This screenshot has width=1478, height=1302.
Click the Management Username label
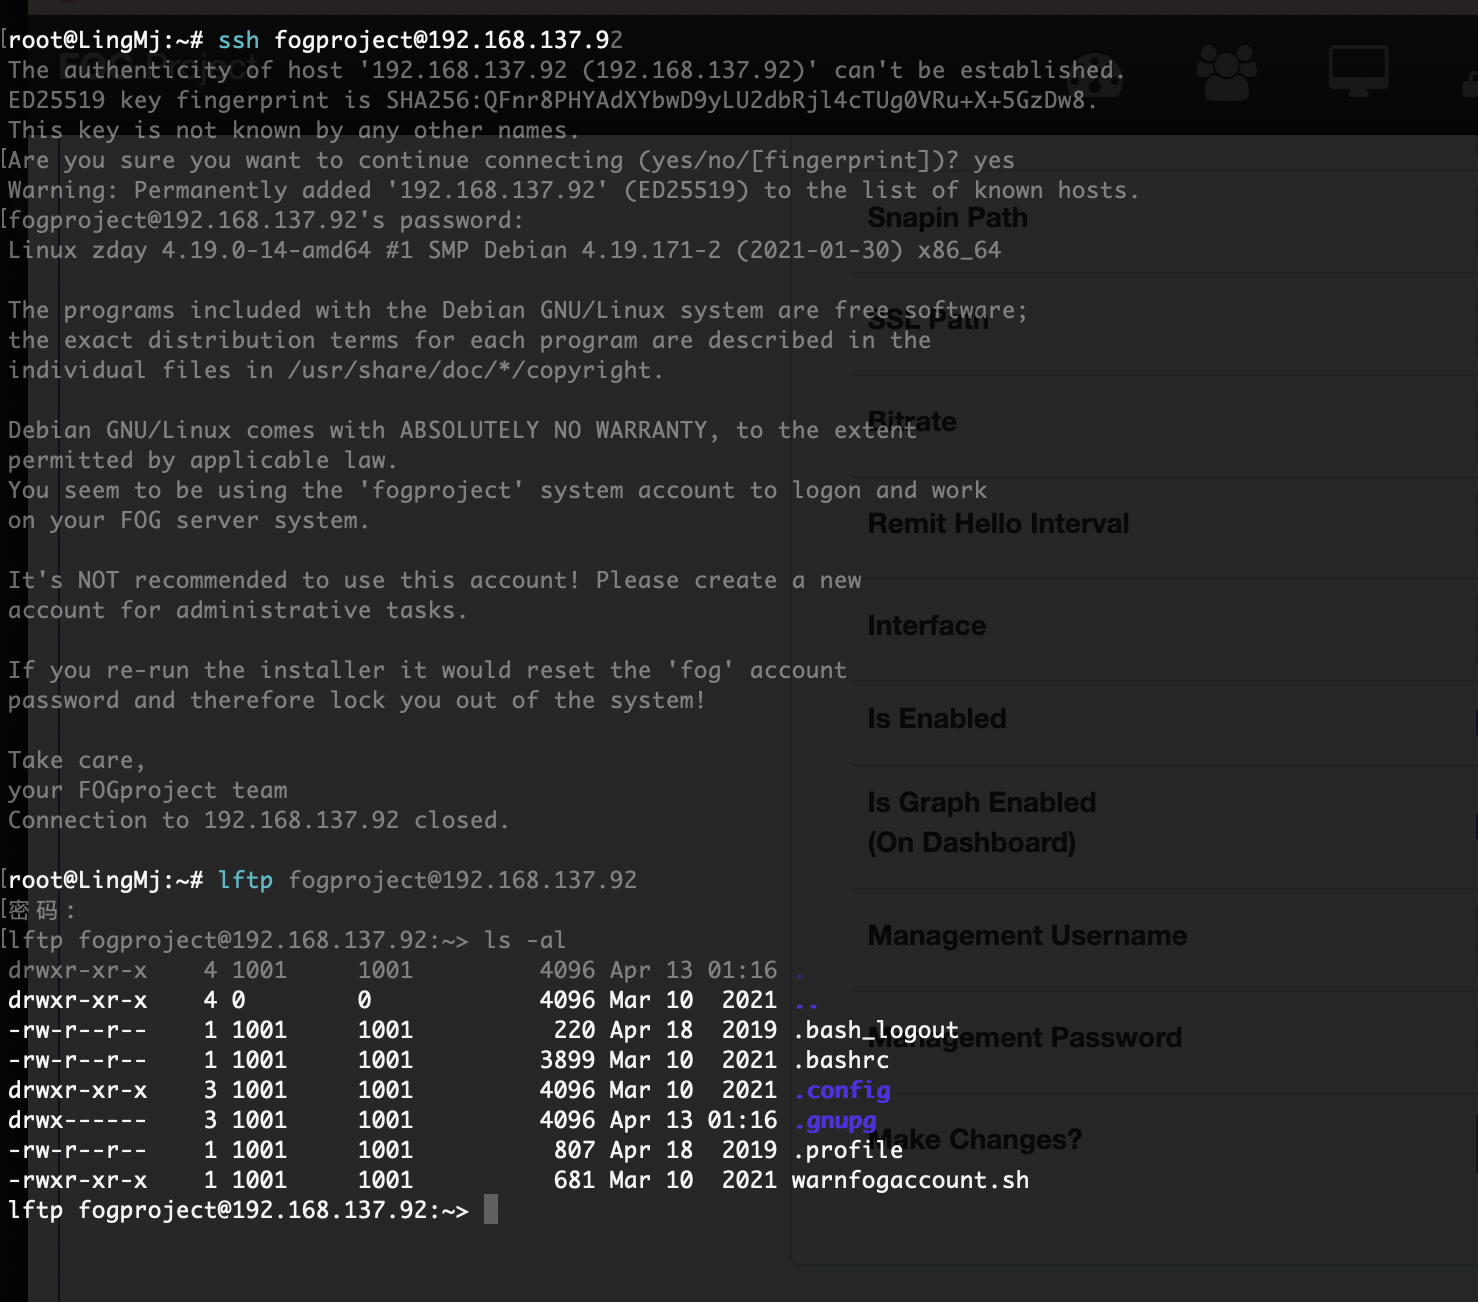[1027, 936]
